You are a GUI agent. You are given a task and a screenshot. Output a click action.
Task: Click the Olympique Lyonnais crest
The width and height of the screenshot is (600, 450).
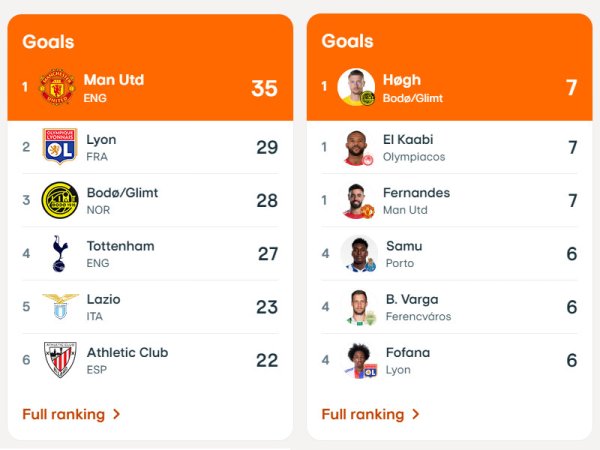tap(60, 146)
